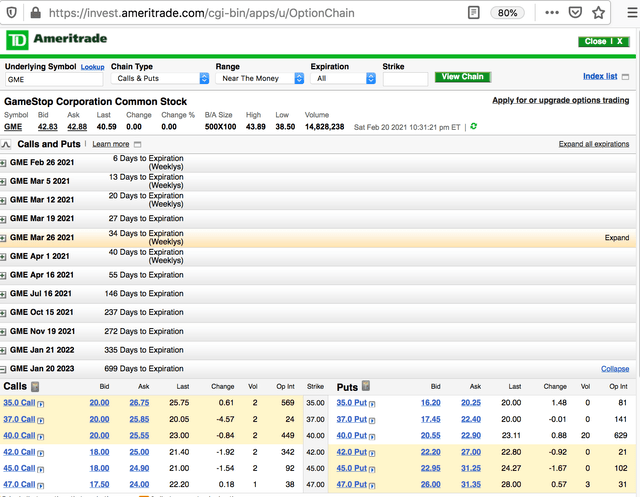Click icon next to 35.0 Call
640x497 pixels.
click(40, 404)
